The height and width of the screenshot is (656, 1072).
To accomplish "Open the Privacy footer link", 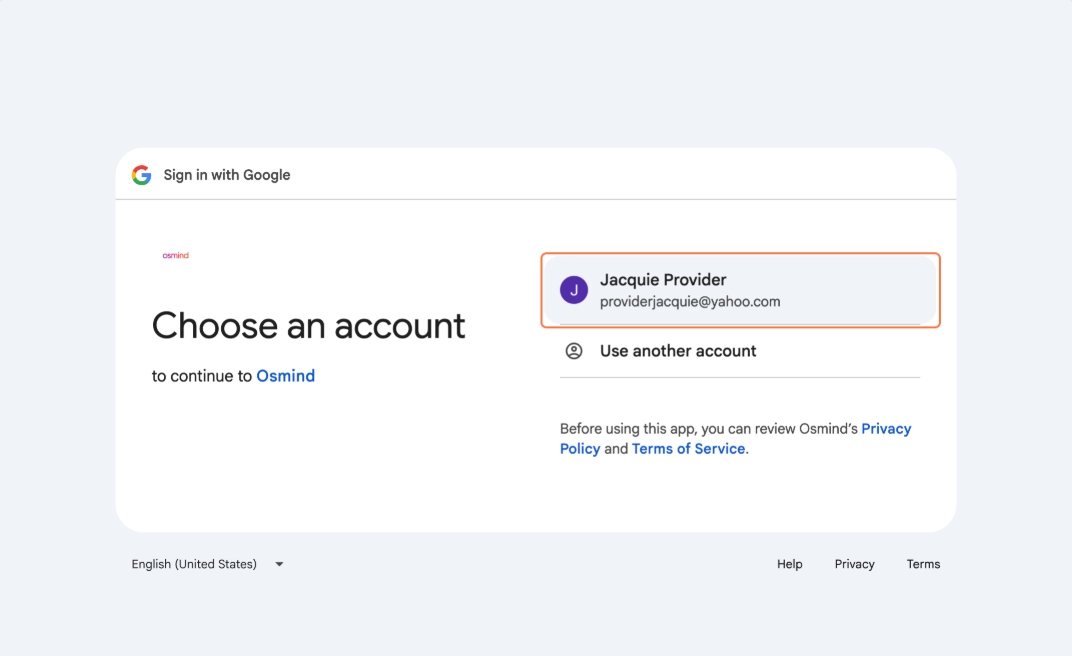I will click(855, 564).
